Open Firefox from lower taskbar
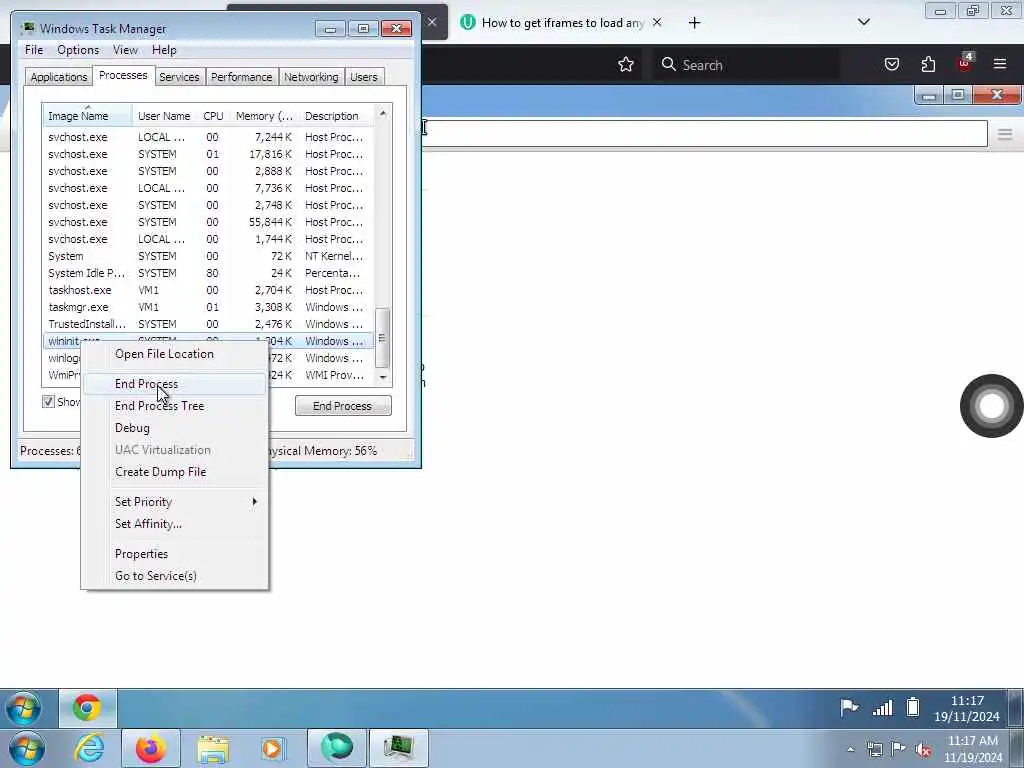Screen dimensions: 1024x768 pyautogui.click(x=150, y=748)
